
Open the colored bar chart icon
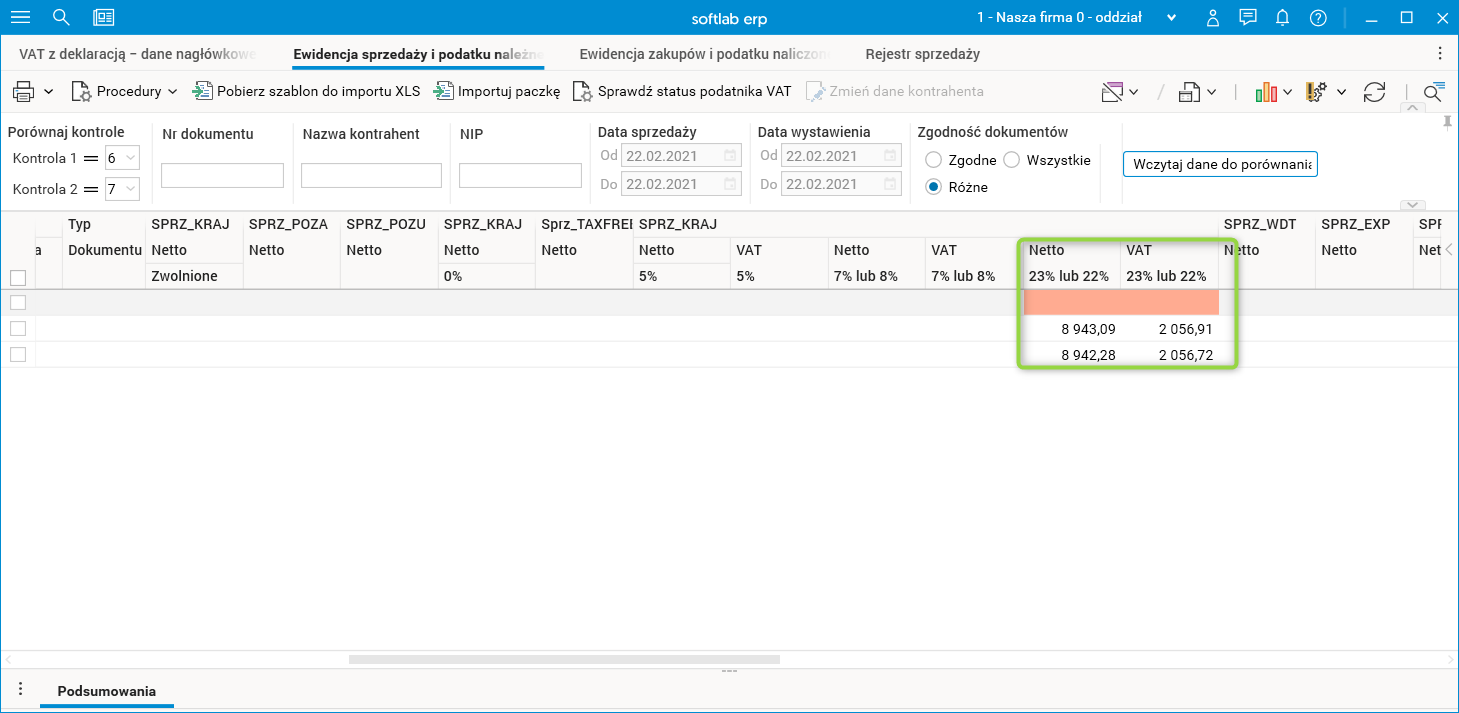click(x=1266, y=92)
